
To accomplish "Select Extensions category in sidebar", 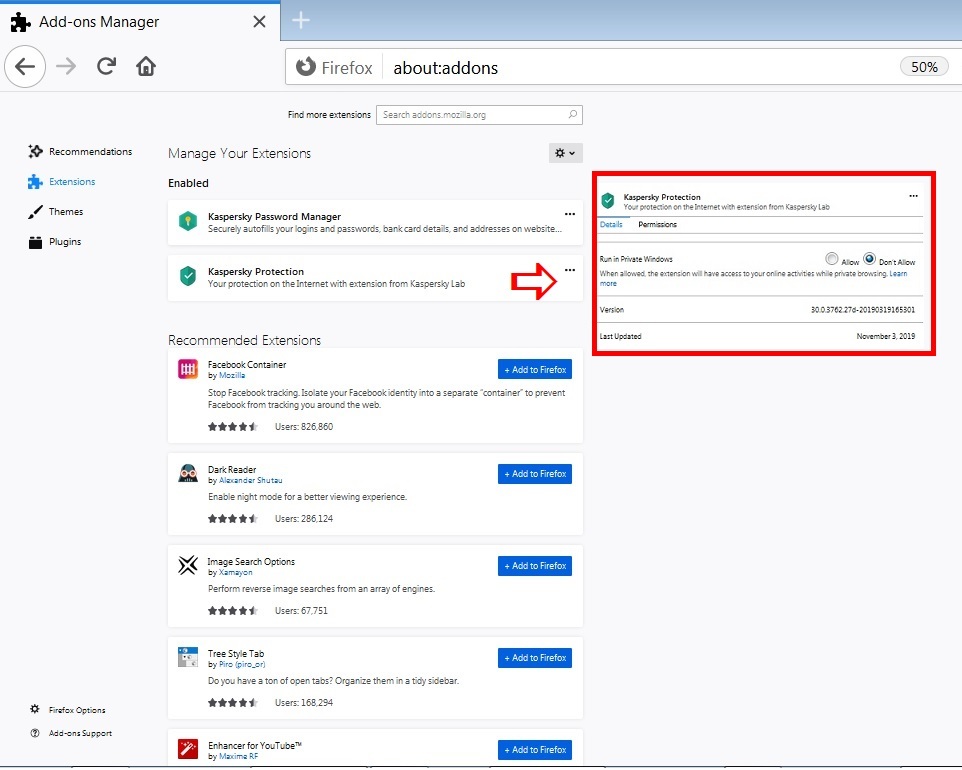I will (62, 182).
